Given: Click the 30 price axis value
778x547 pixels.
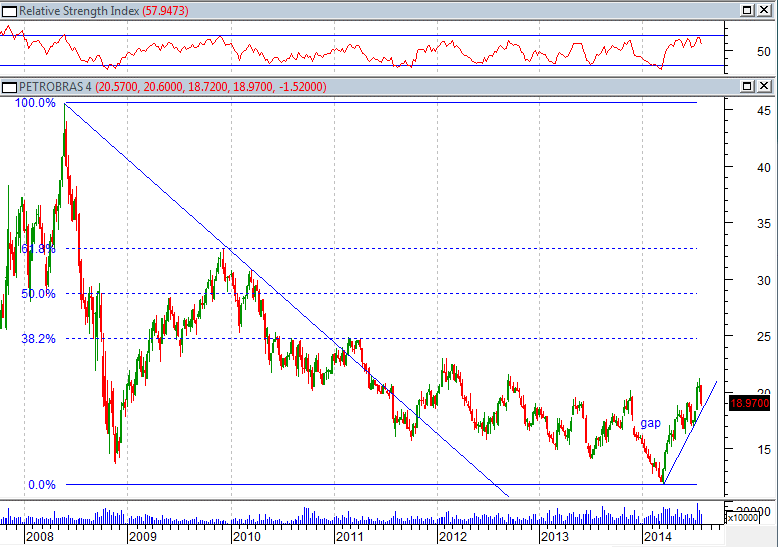Looking at the screenshot, I should (764, 280).
